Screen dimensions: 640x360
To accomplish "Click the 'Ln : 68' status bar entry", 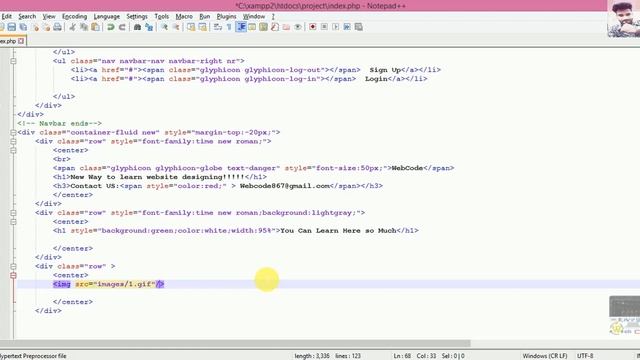I will coord(402,356).
